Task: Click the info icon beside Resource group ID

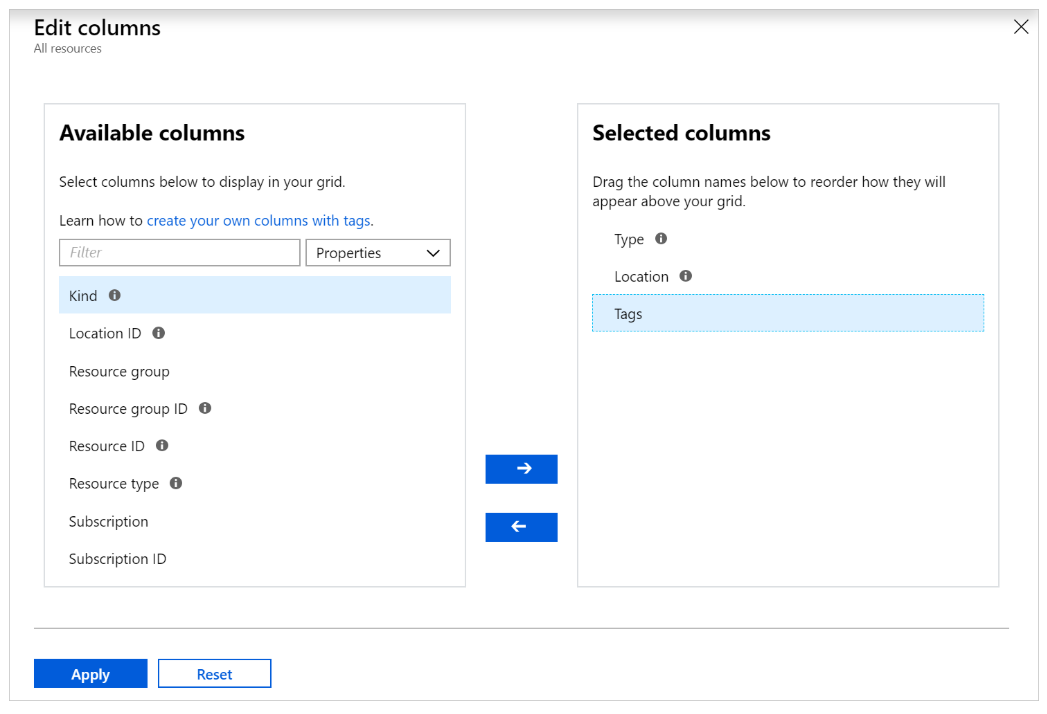Action: point(205,408)
